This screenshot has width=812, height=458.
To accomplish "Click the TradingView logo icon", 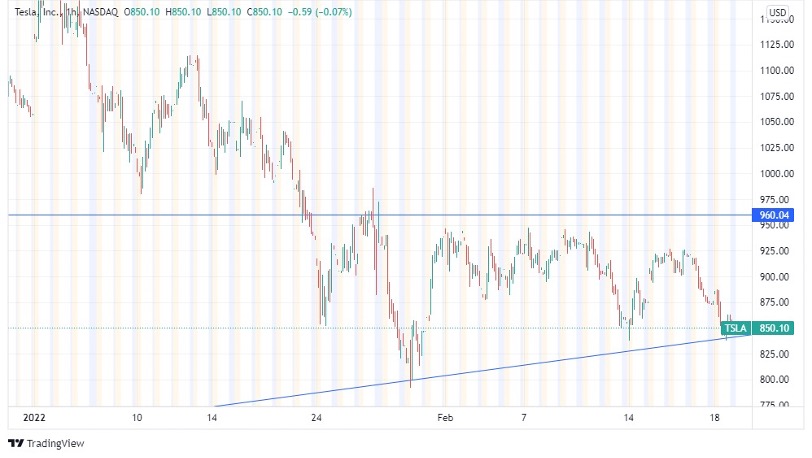I will [x=15, y=444].
